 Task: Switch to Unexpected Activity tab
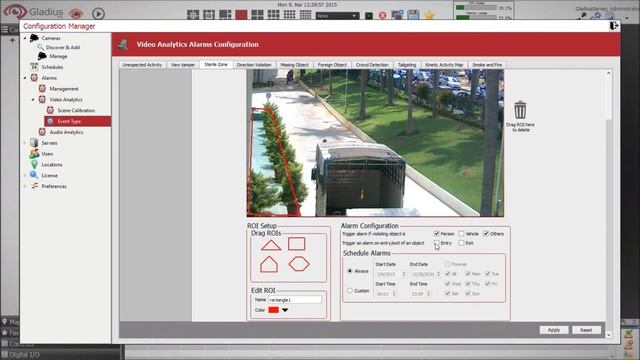click(x=142, y=65)
